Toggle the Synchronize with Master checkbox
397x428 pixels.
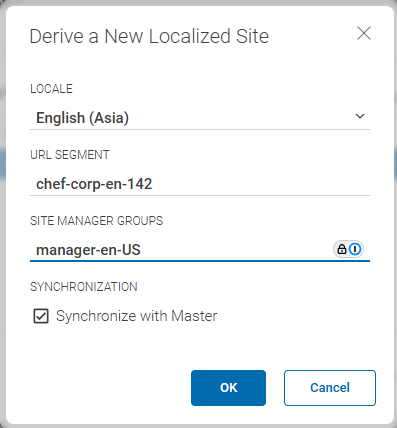(41, 316)
